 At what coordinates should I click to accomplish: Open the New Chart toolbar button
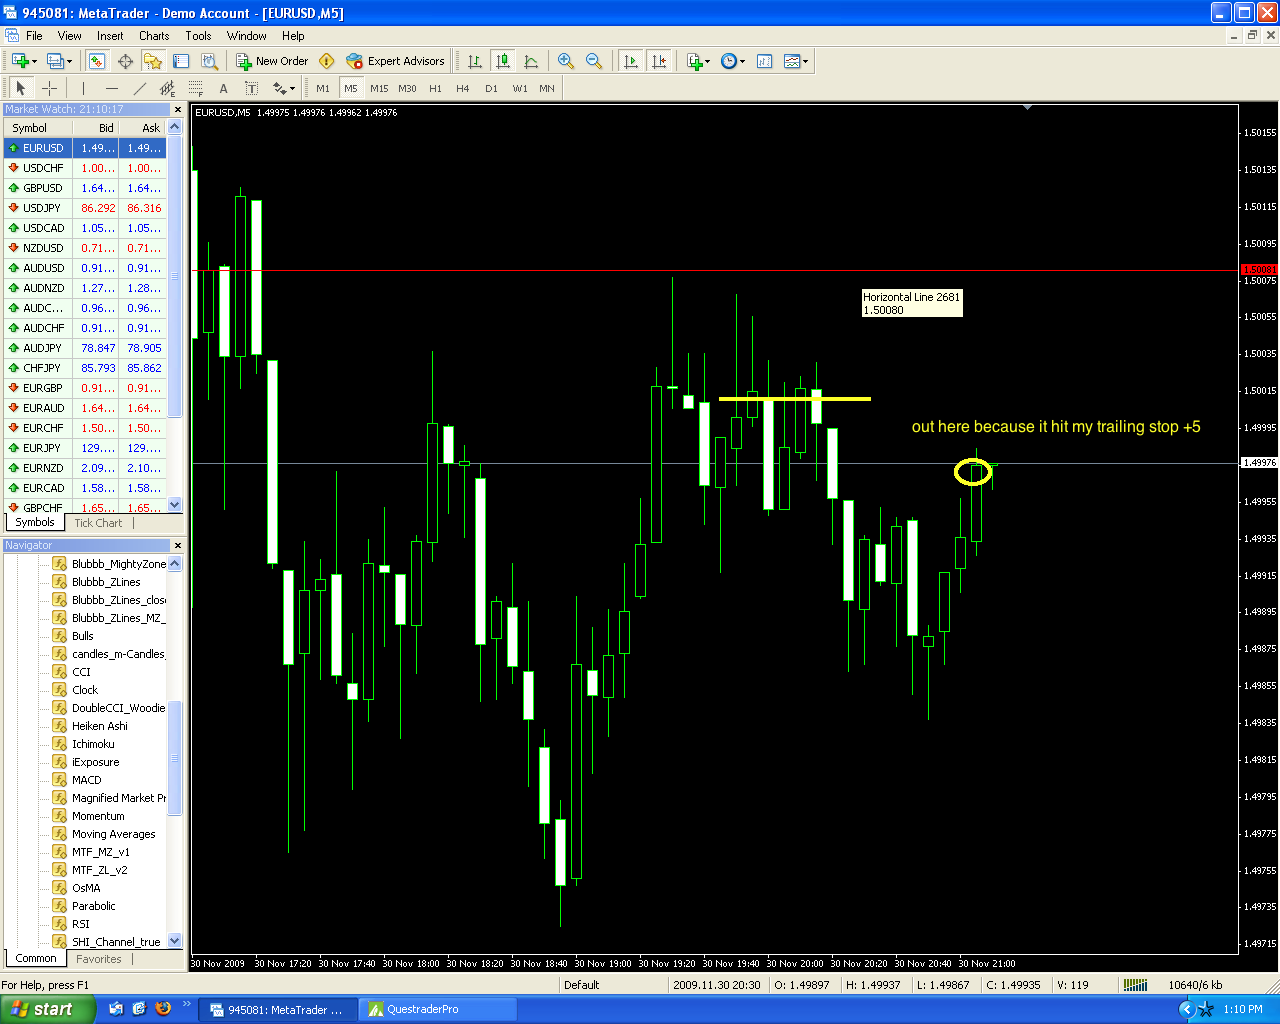pyautogui.click(x=24, y=61)
